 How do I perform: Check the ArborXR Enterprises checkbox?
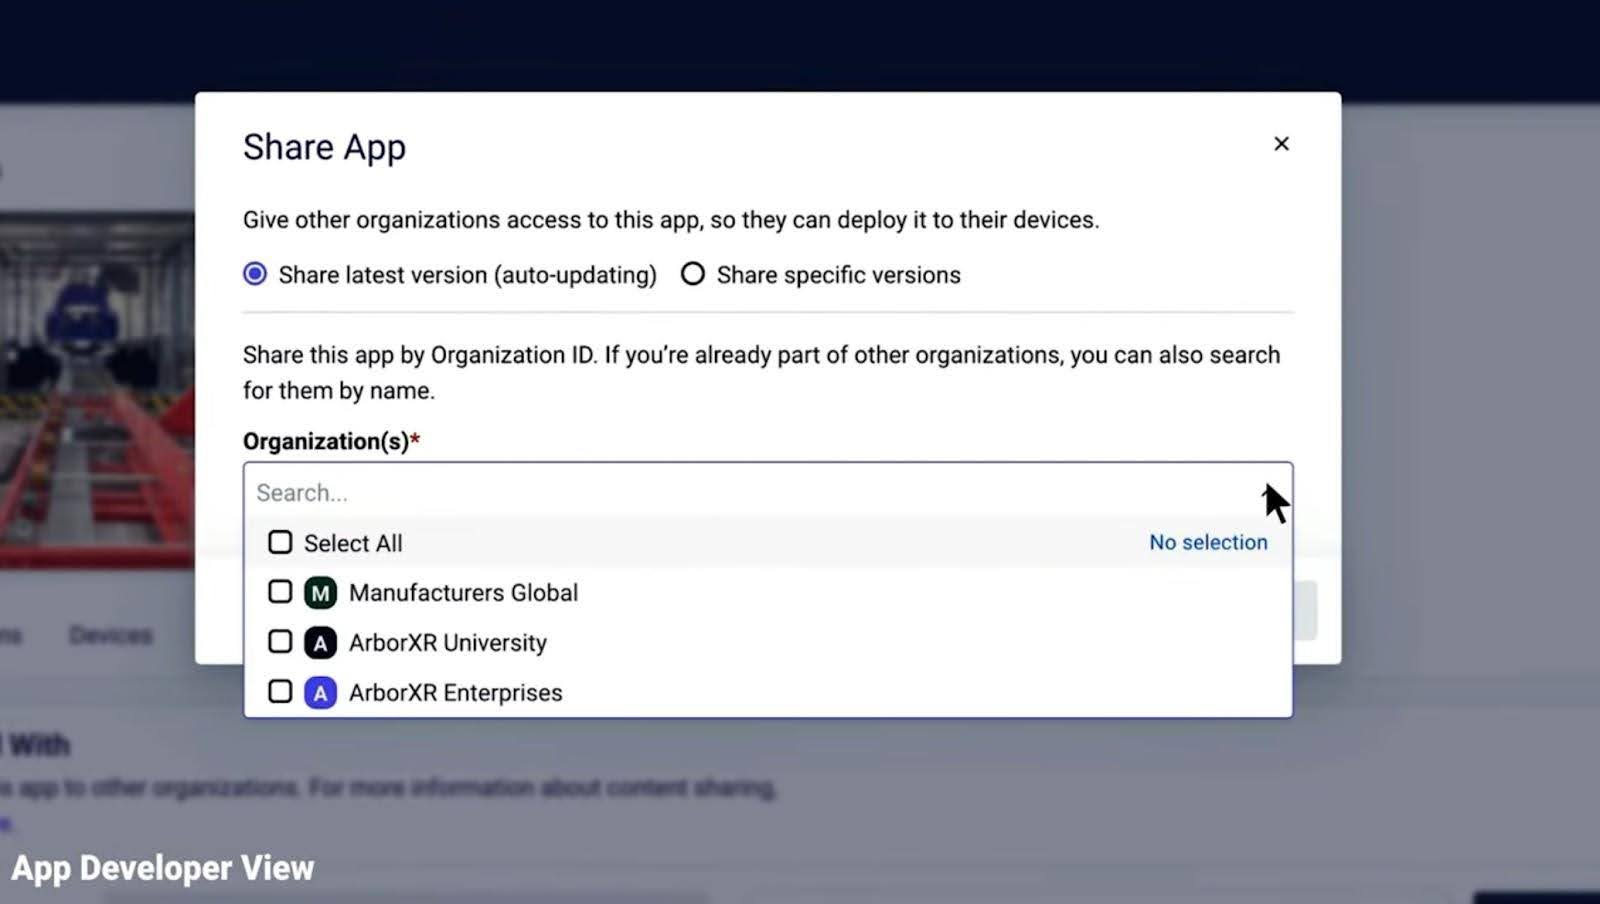[280, 692]
